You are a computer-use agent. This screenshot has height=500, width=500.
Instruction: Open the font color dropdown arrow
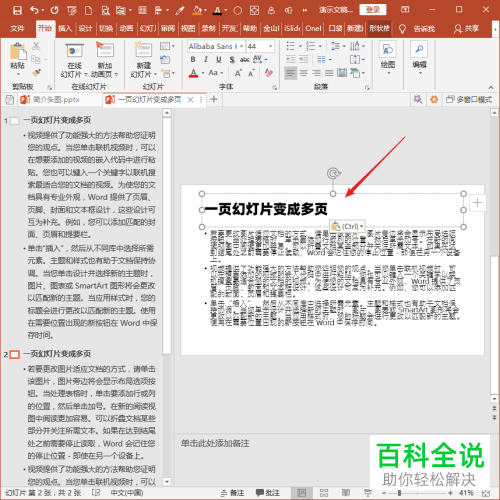click(203, 73)
